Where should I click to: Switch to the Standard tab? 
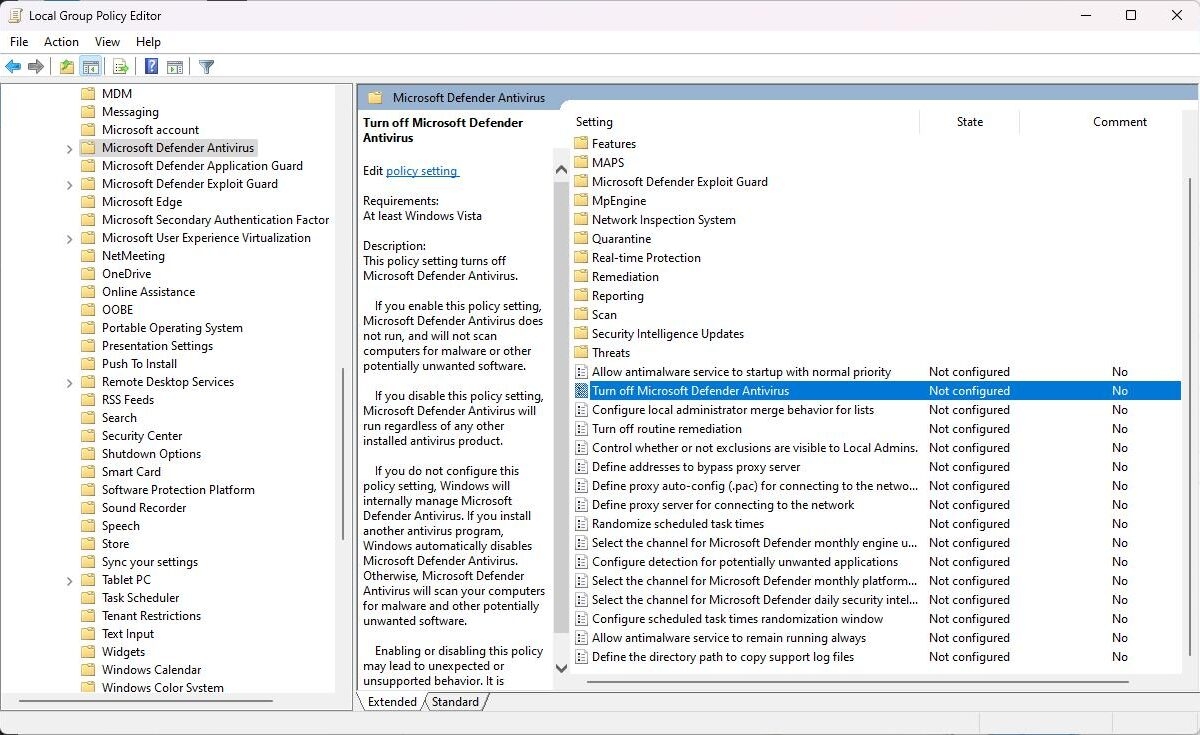[x=455, y=702]
